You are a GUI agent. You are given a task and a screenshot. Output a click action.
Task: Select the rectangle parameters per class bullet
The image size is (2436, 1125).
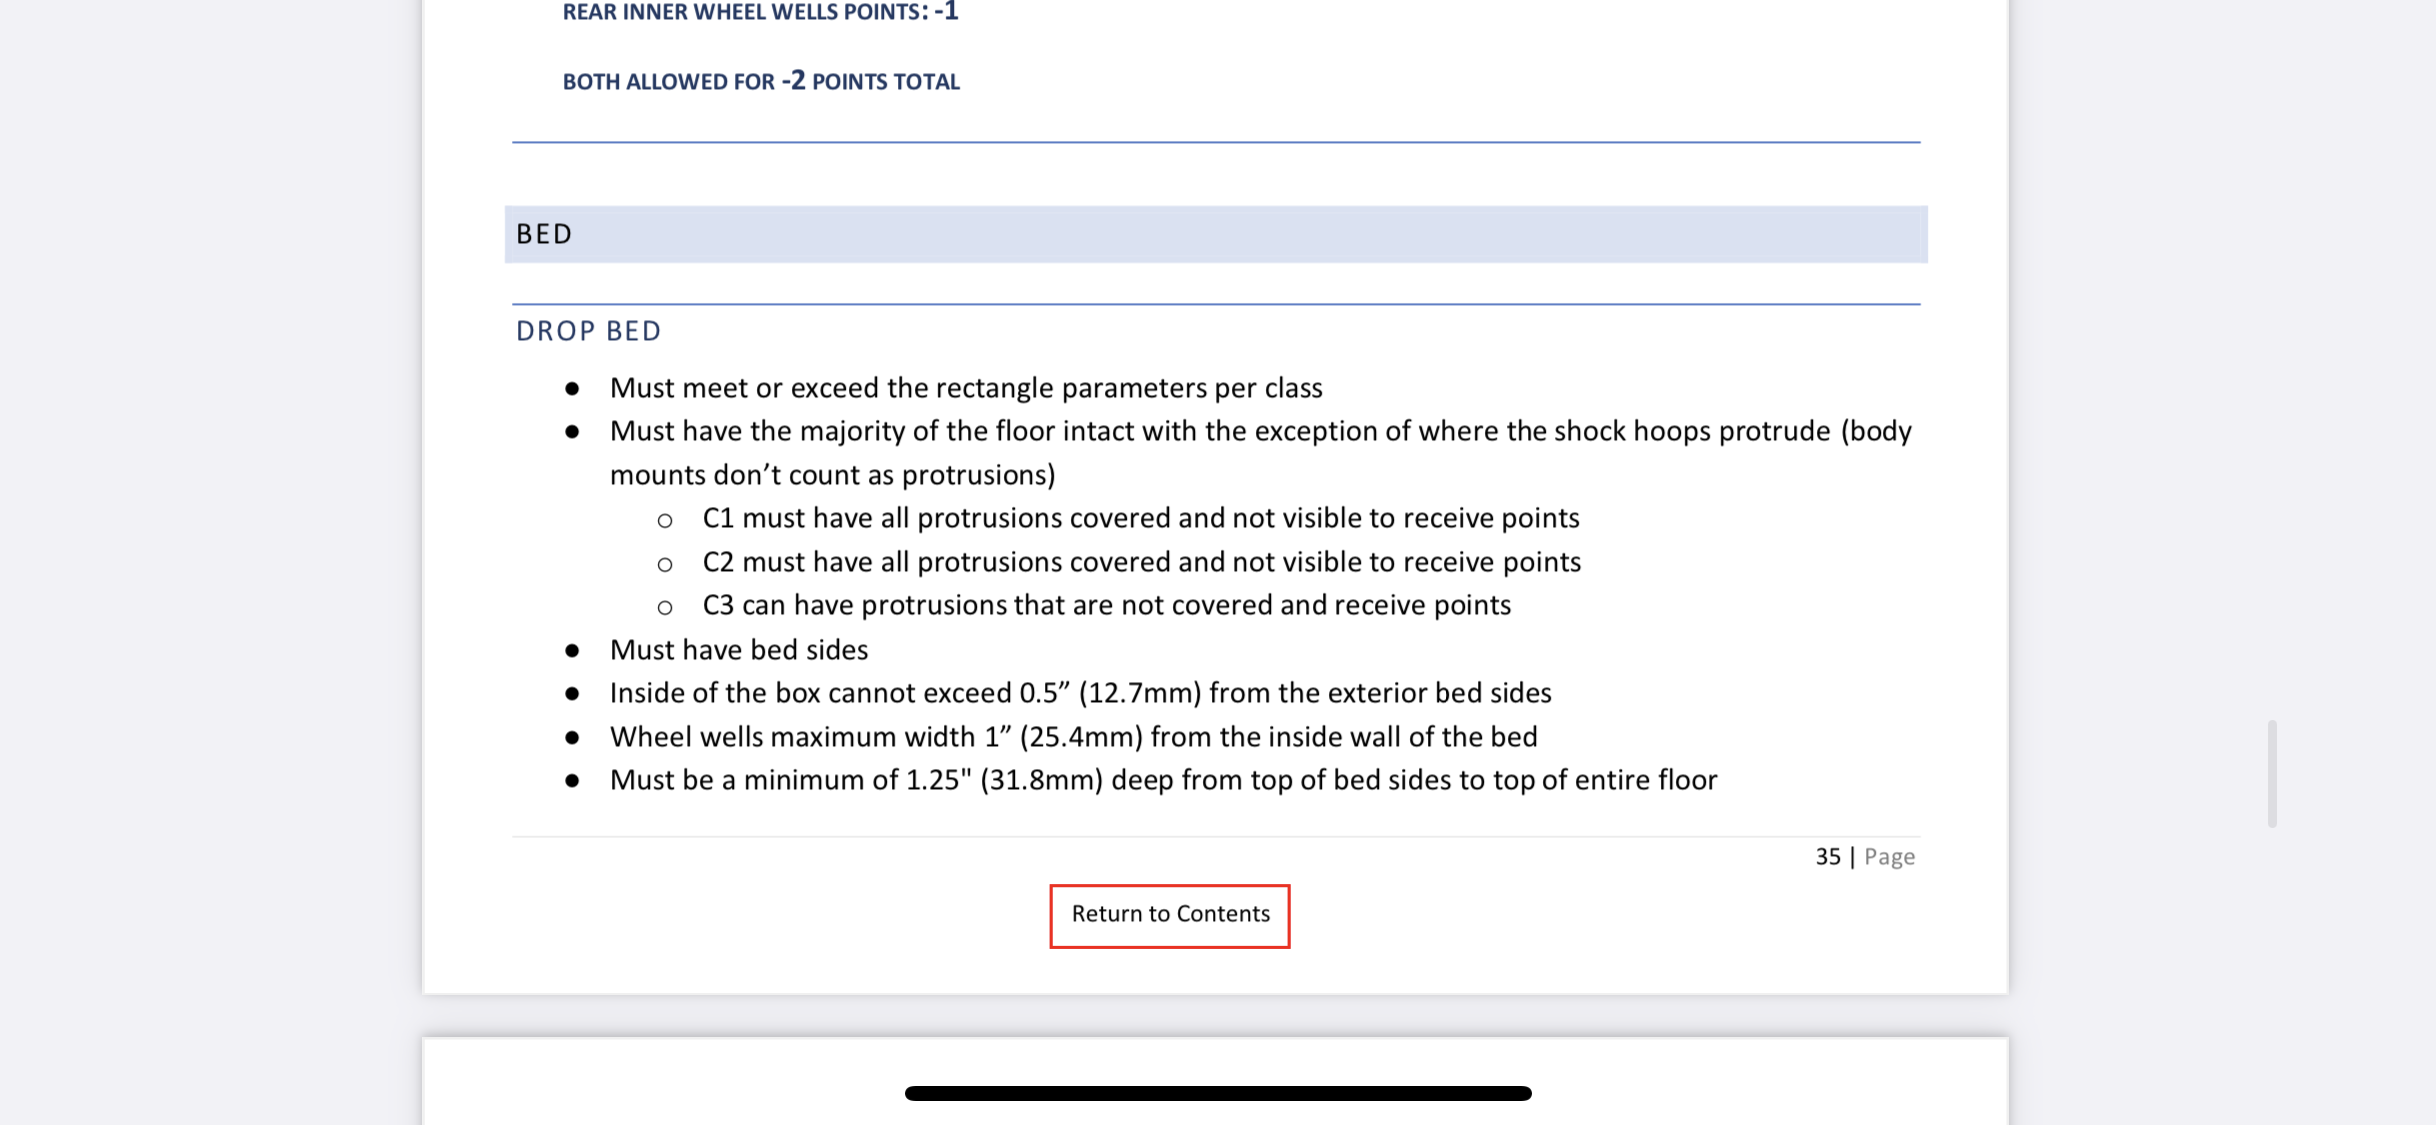pyautogui.click(x=966, y=388)
